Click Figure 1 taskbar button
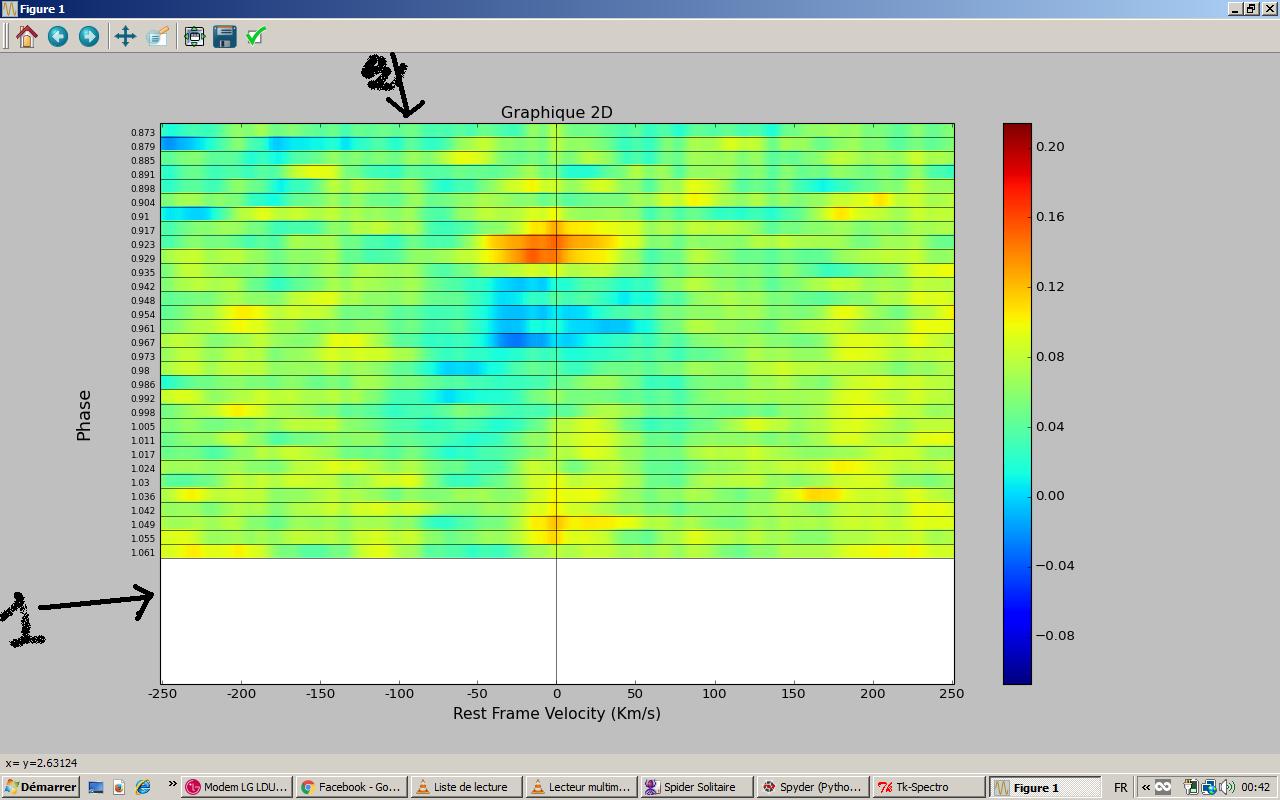This screenshot has height=800, width=1280. 1044,787
